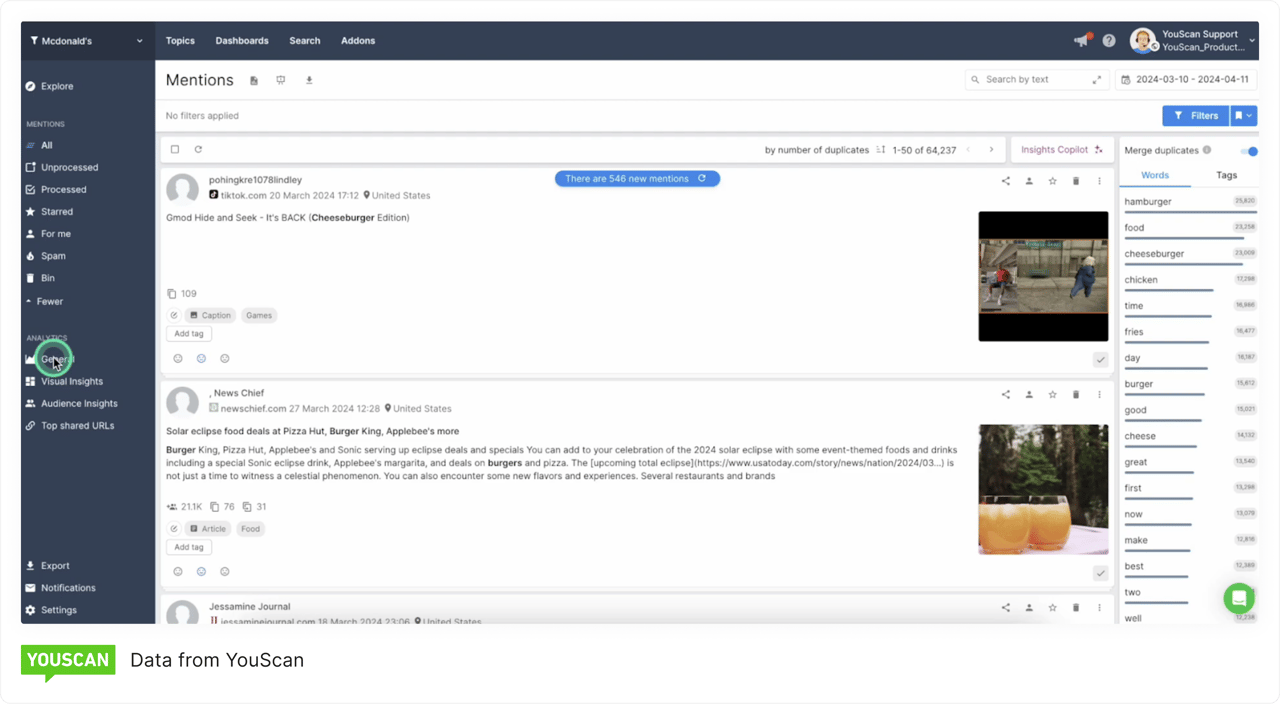
Task: Click the refresh icon beside select-all checkbox
Action: (198, 149)
